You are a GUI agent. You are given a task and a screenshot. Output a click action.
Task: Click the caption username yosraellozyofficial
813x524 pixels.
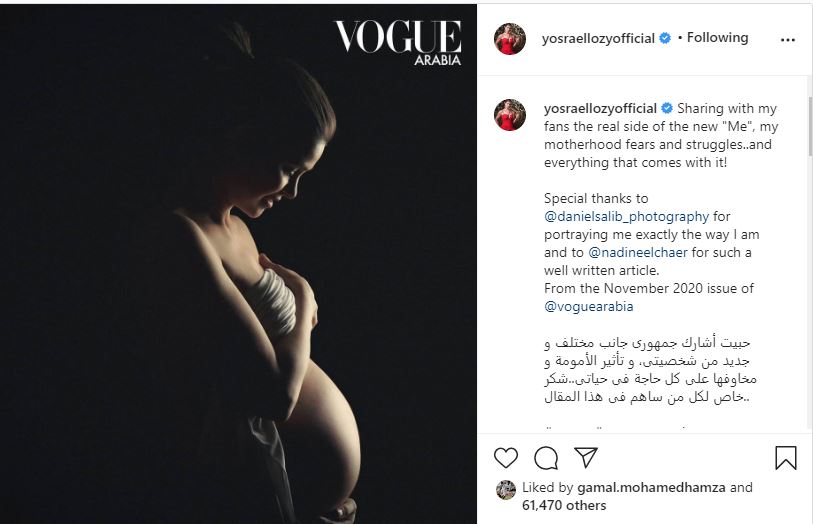(600, 108)
